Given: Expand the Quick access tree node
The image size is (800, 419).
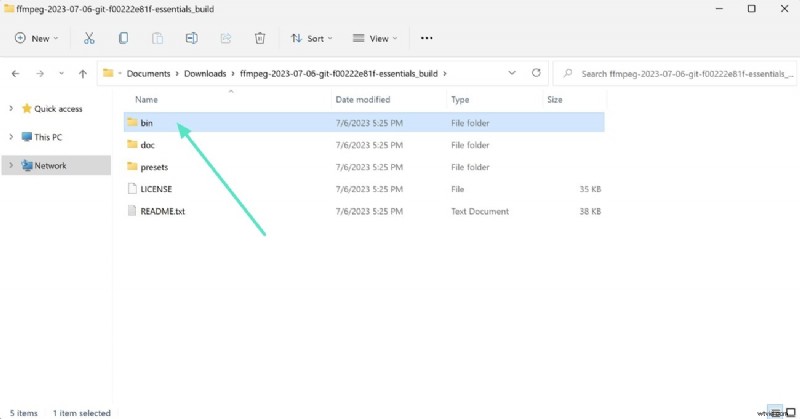Looking at the screenshot, I should point(10,109).
